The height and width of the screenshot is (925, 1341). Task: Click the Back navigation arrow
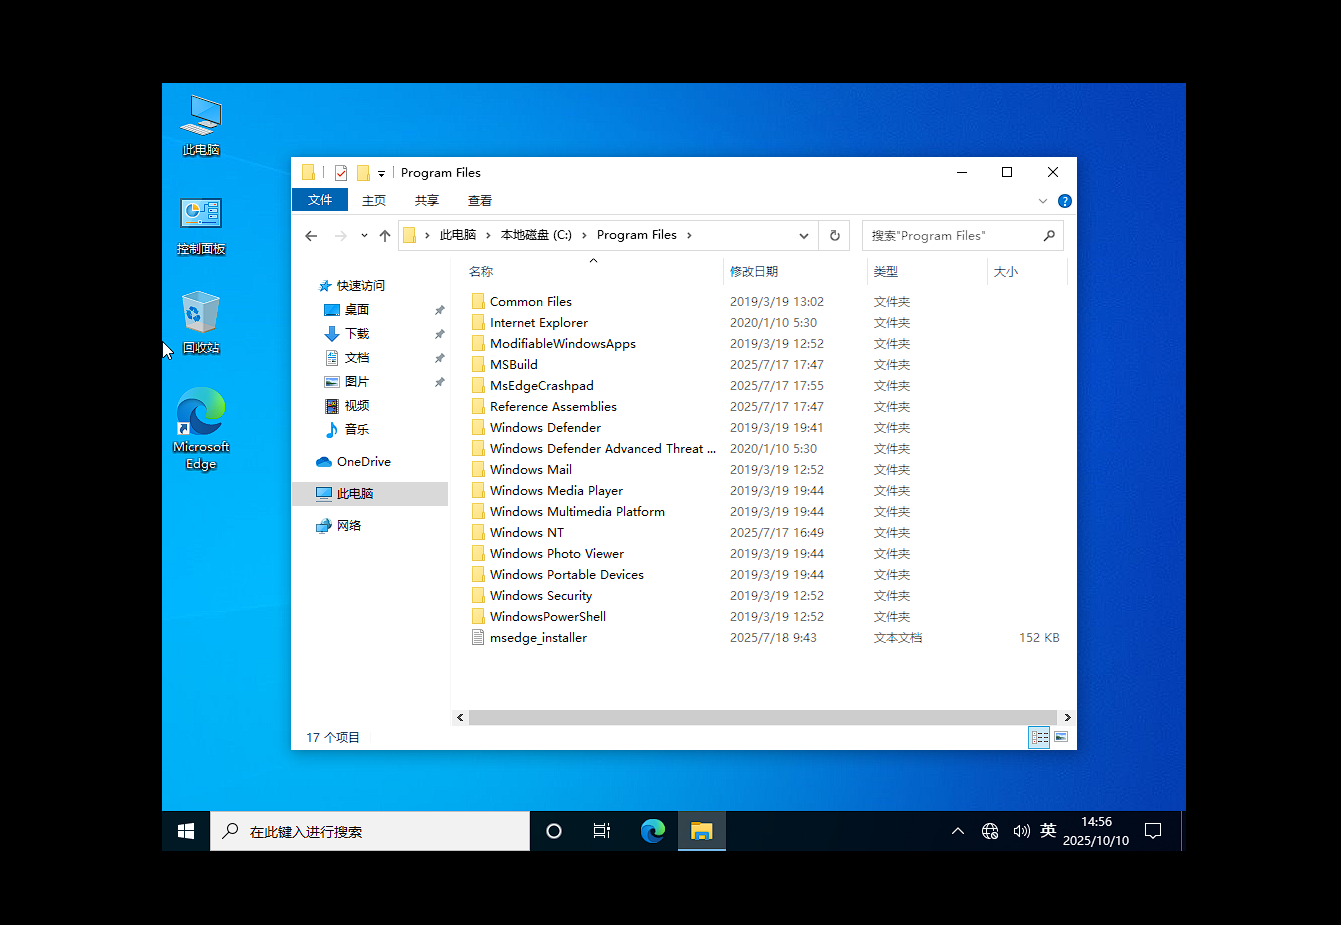click(x=311, y=236)
